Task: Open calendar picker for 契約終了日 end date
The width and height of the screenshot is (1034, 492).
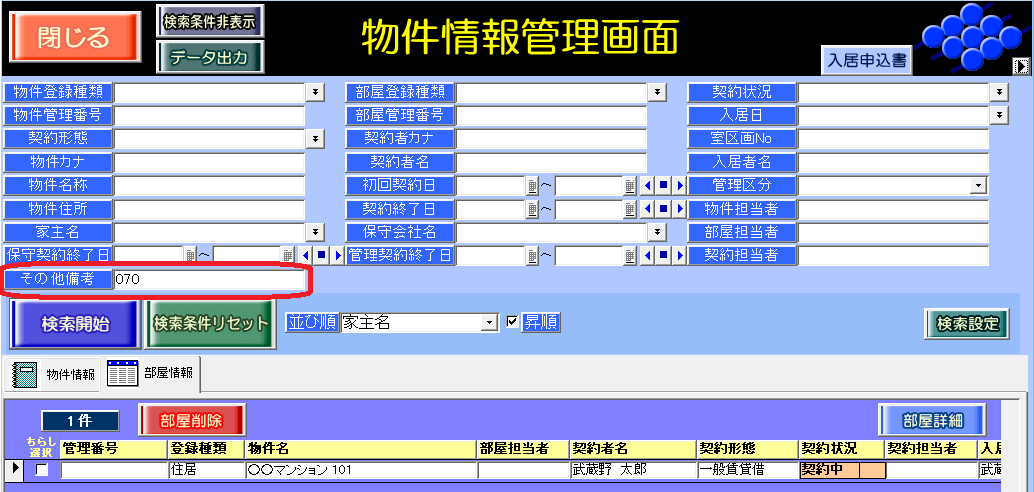Action: point(630,209)
